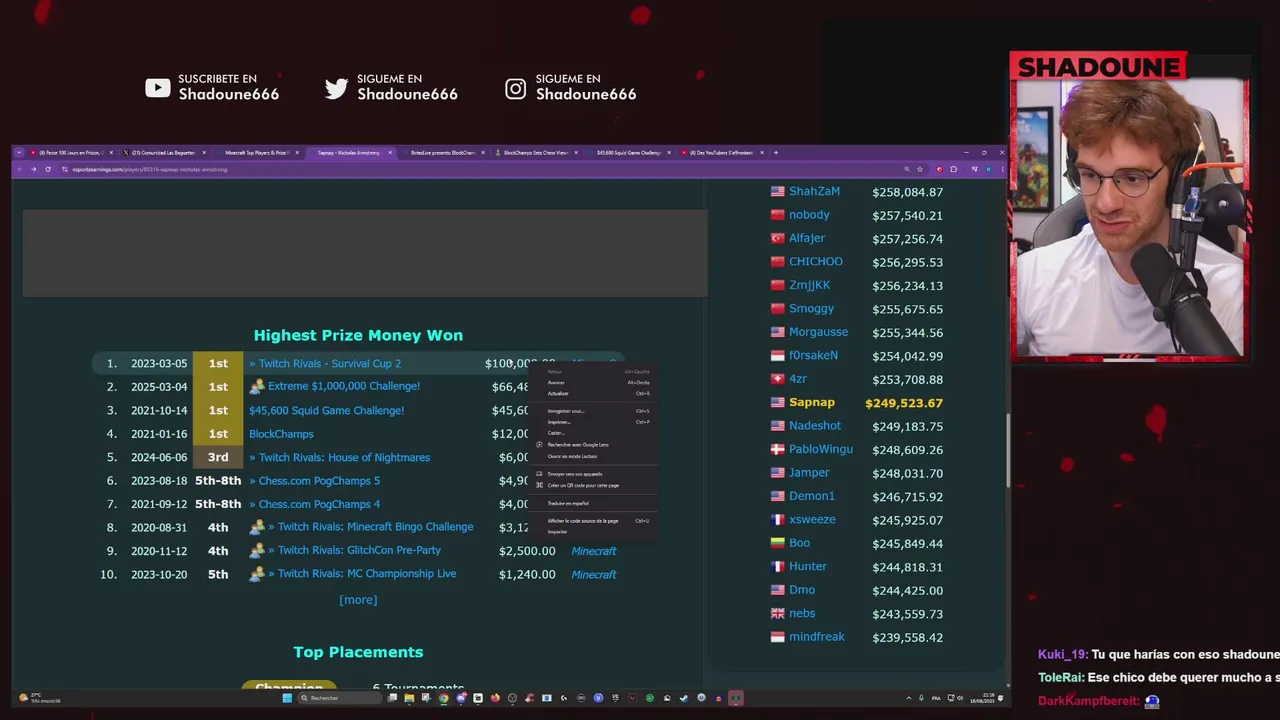Screen dimensions: 1280x720
Task: Click the Windows Start button
Action: click(x=286, y=698)
